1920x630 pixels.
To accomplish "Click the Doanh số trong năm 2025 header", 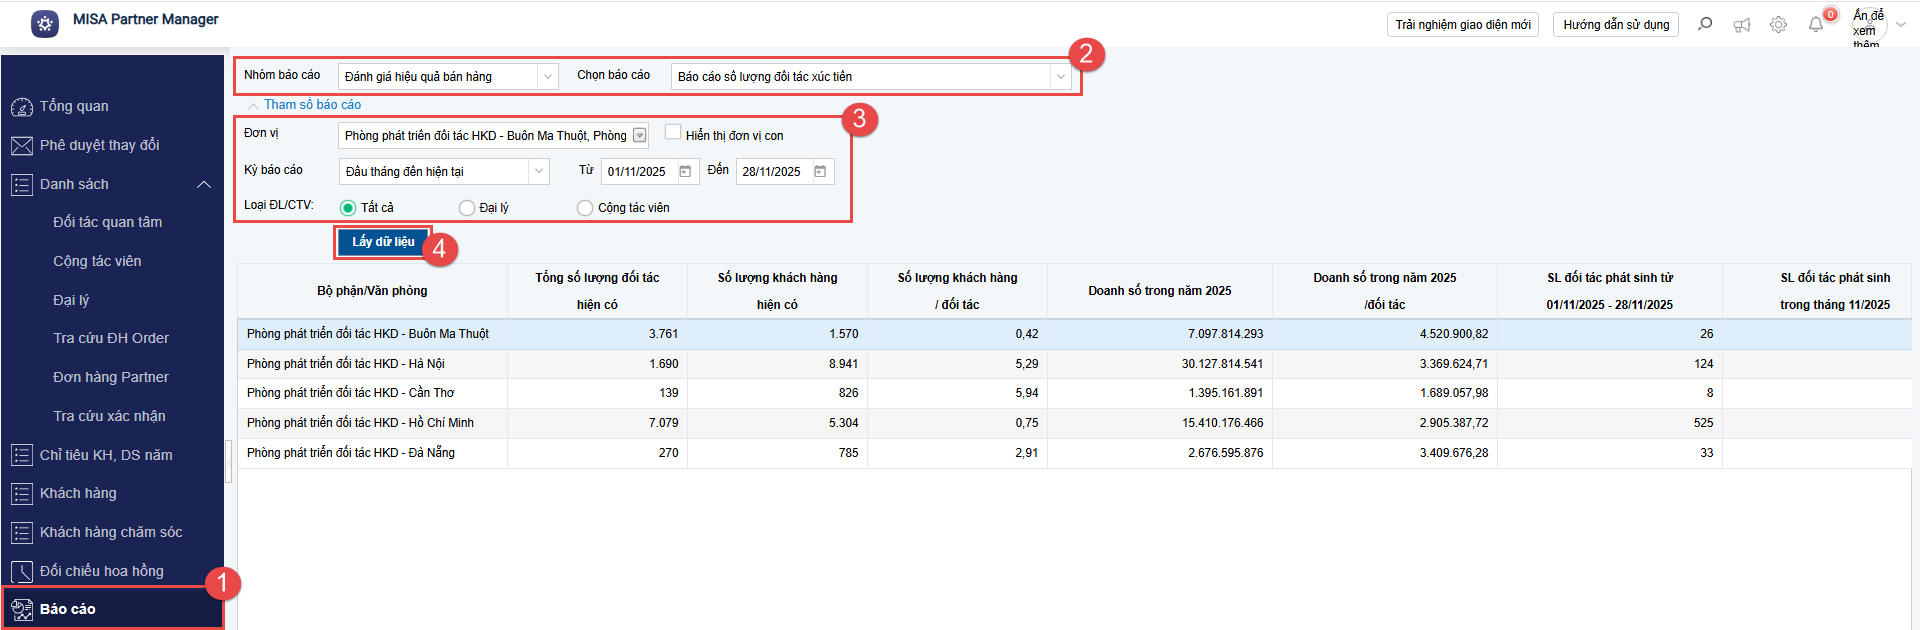I will pos(1160,291).
